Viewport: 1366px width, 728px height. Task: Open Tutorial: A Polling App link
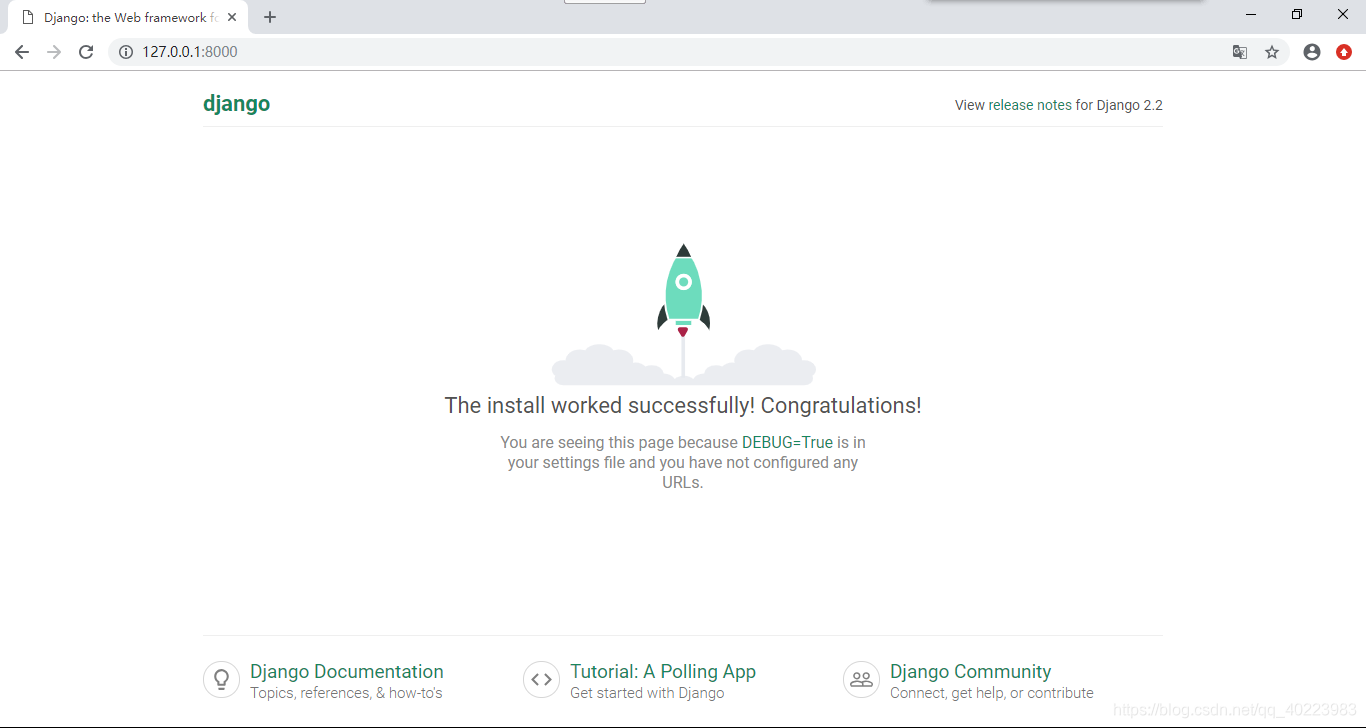click(663, 672)
